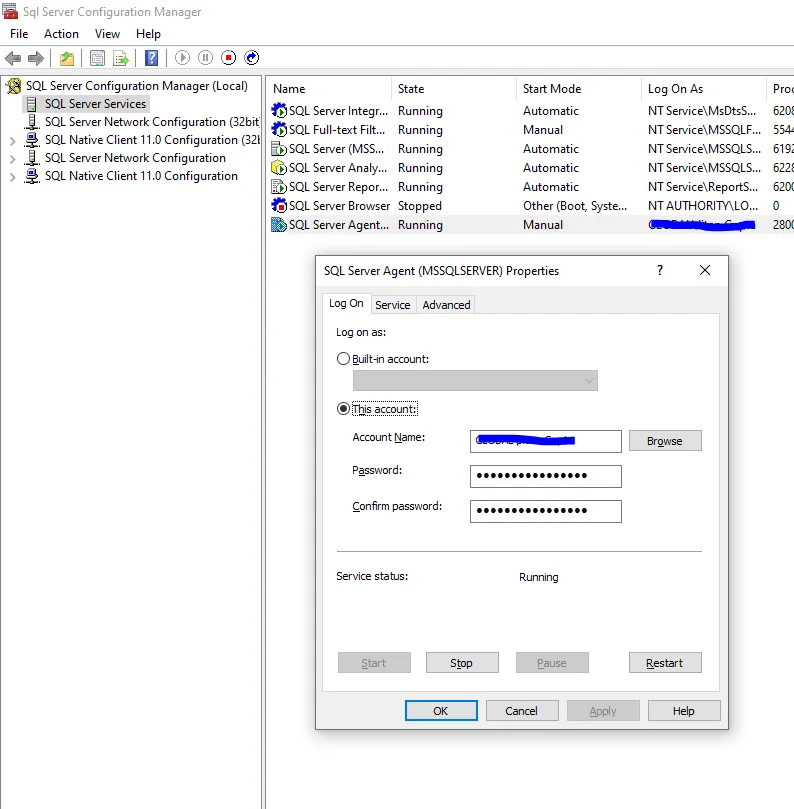Click the SQL Server Browser service icon
Screen dimensions: 794x809
point(279,206)
